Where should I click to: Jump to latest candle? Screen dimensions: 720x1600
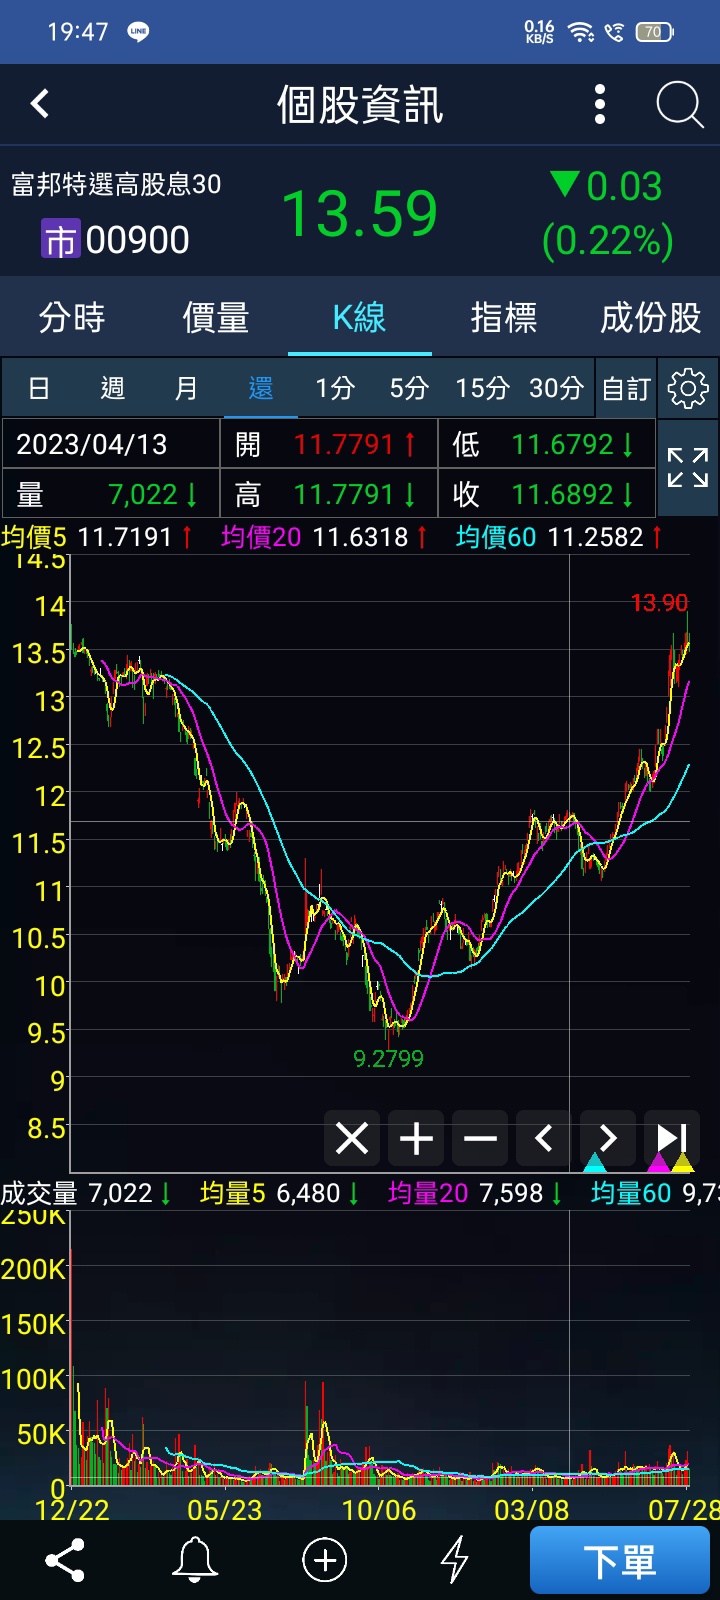(671, 1138)
